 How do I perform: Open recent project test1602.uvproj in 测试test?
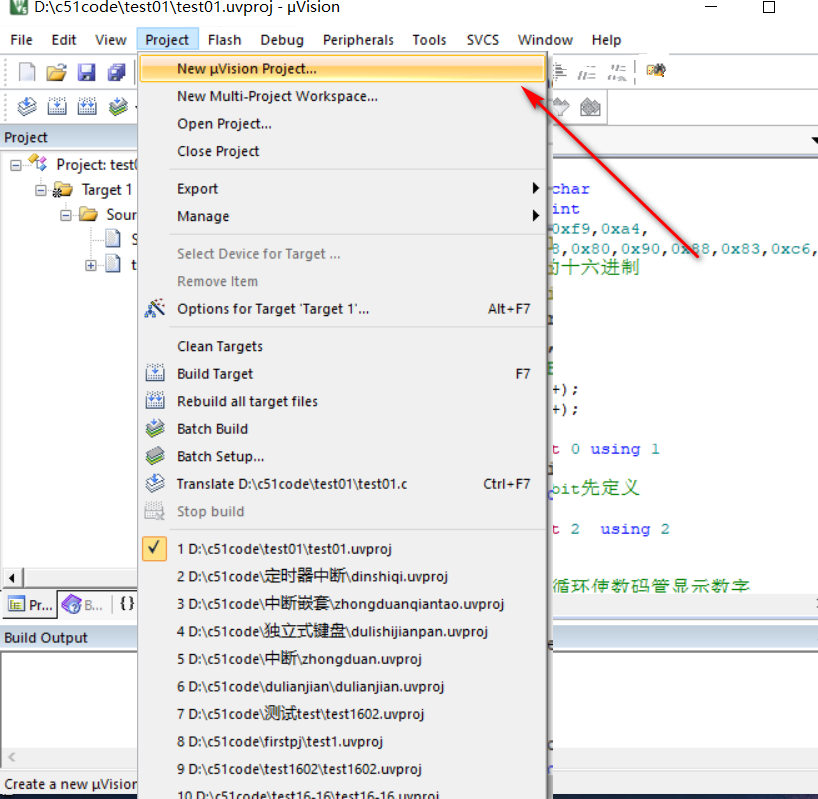(342, 714)
